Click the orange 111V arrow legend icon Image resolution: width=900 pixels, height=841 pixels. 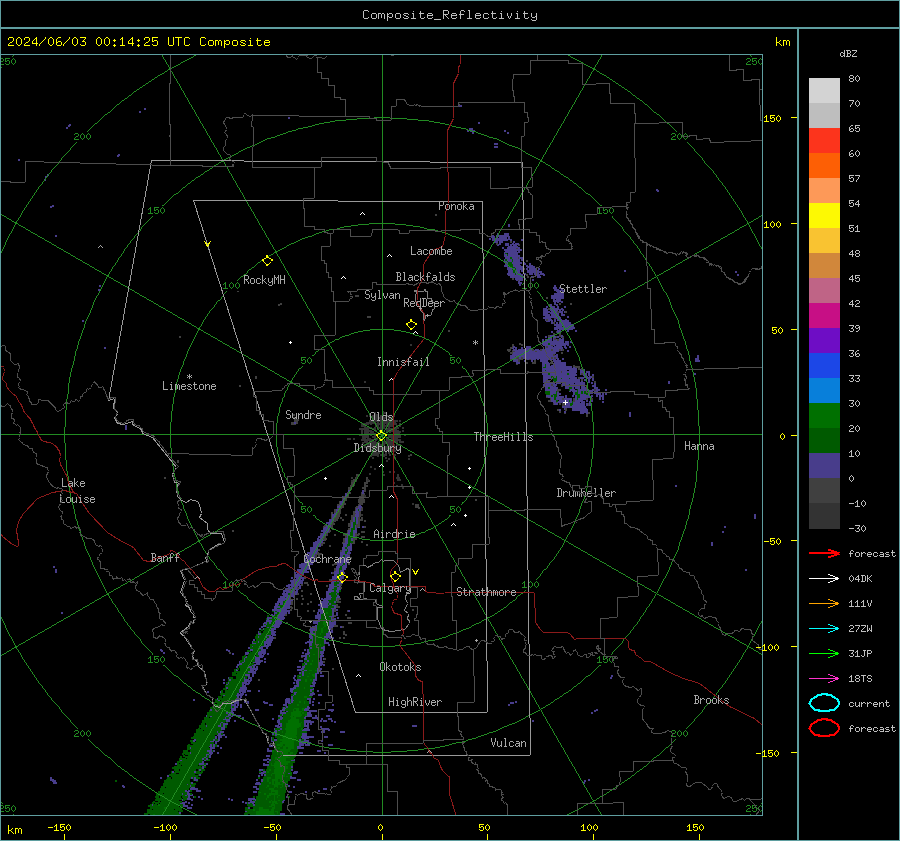824,603
